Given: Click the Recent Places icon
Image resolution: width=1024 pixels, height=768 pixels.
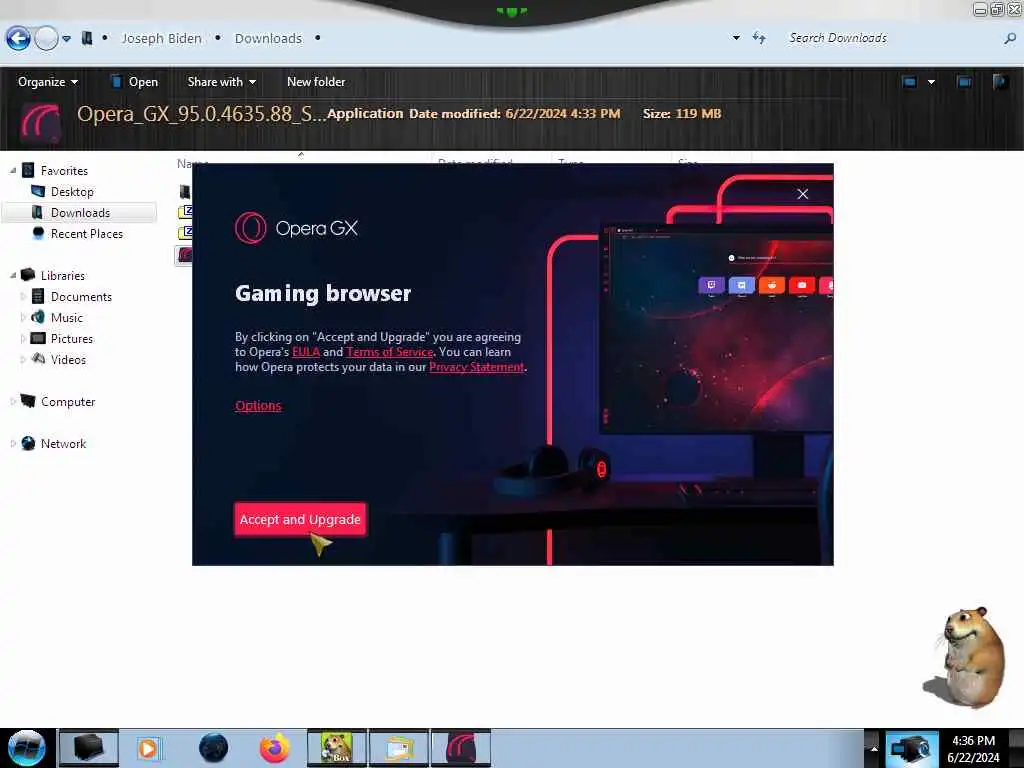Looking at the screenshot, I should point(38,233).
